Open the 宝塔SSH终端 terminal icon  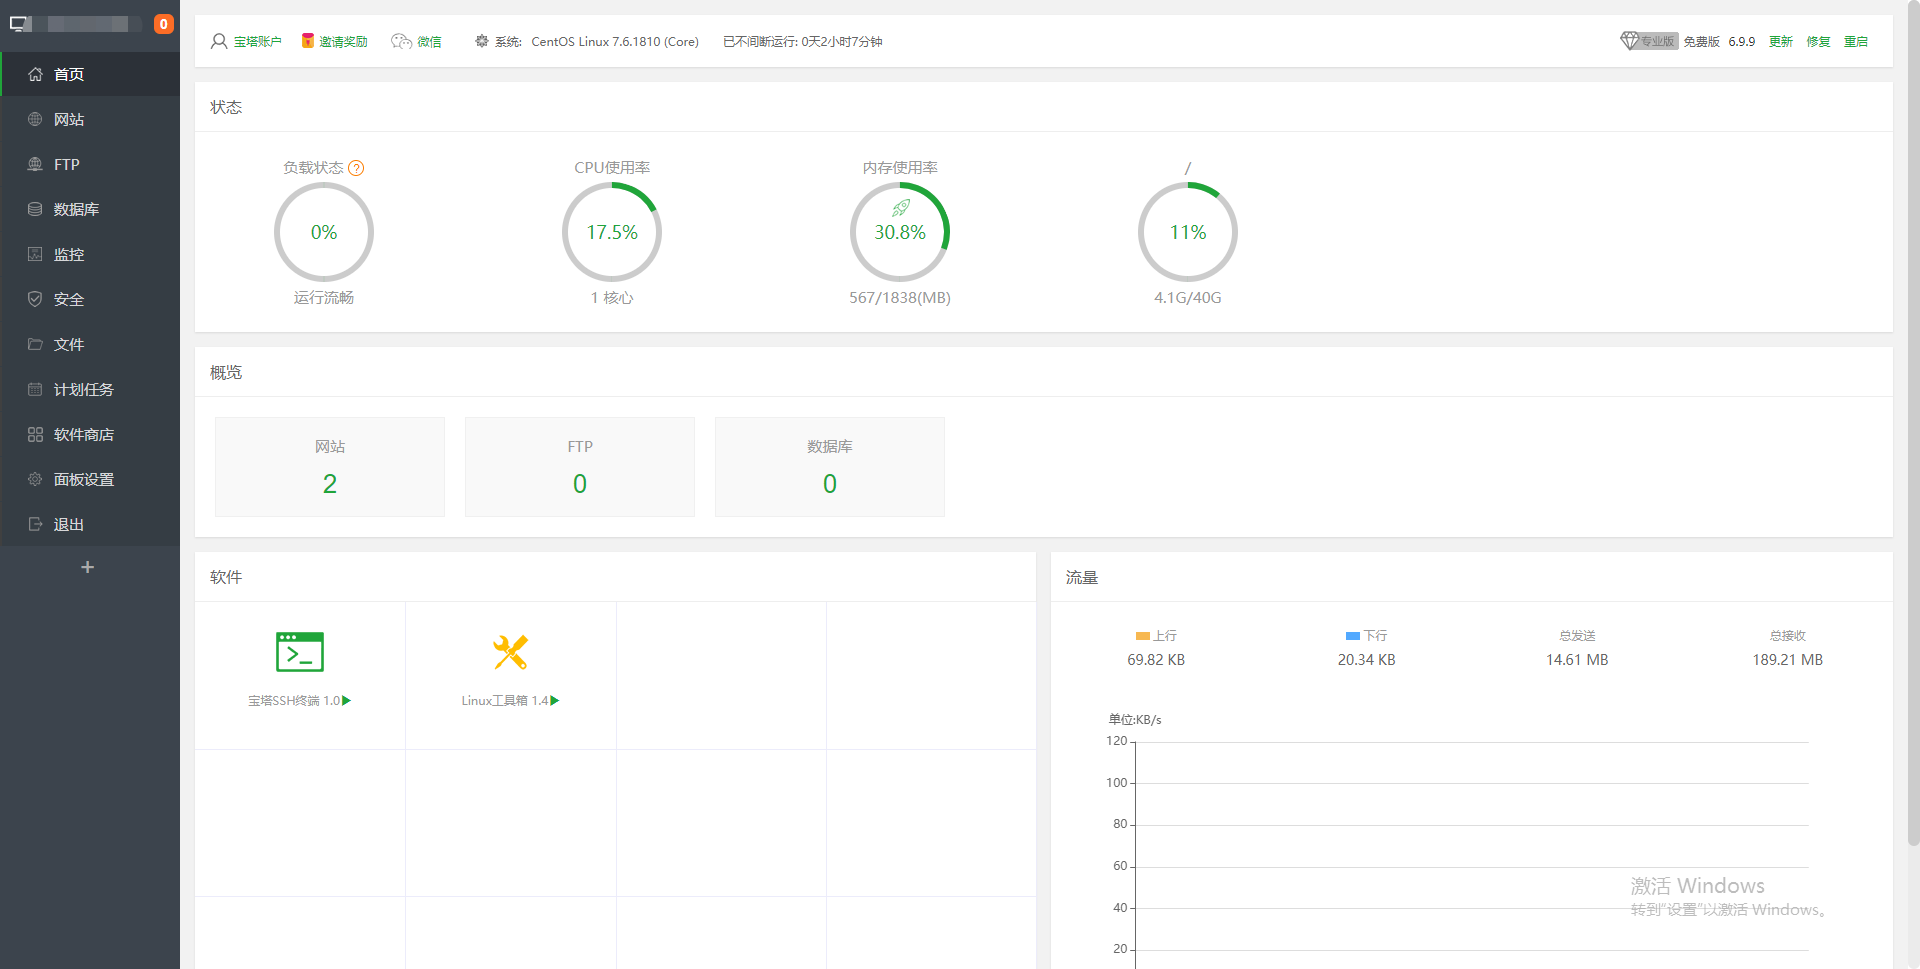coord(300,652)
